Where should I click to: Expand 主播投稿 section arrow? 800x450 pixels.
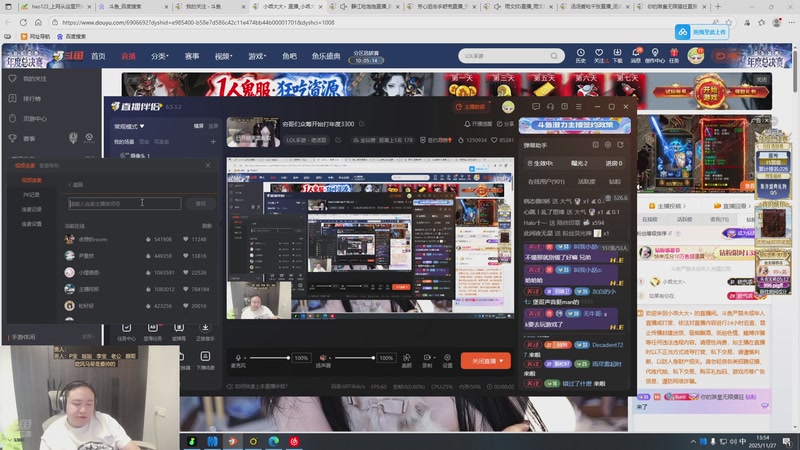click(x=684, y=206)
